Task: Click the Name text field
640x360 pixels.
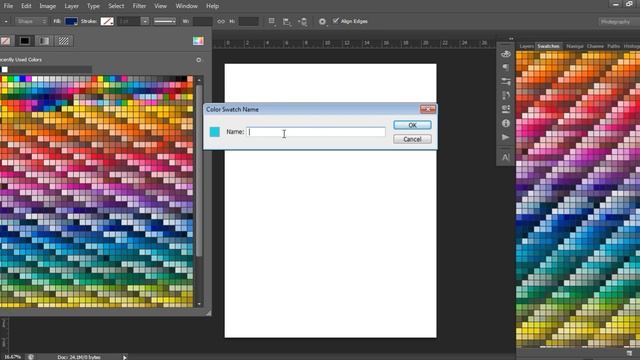Action: coord(316,132)
